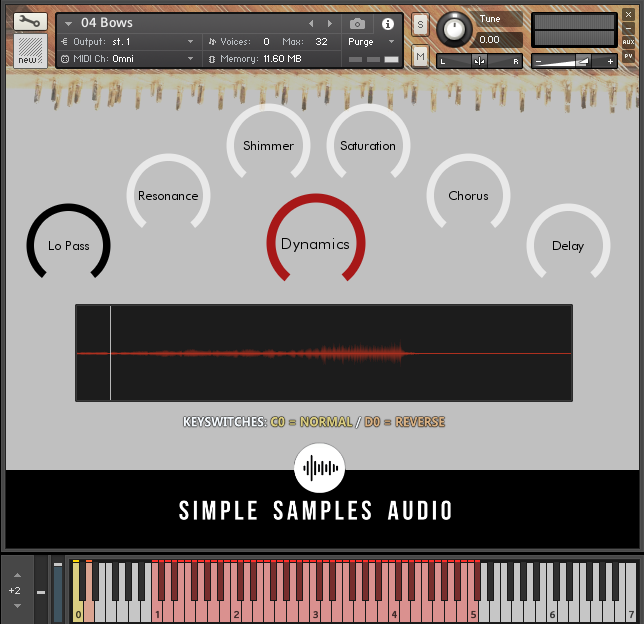
Task: Solo the instrument with S button
Action: [420, 25]
